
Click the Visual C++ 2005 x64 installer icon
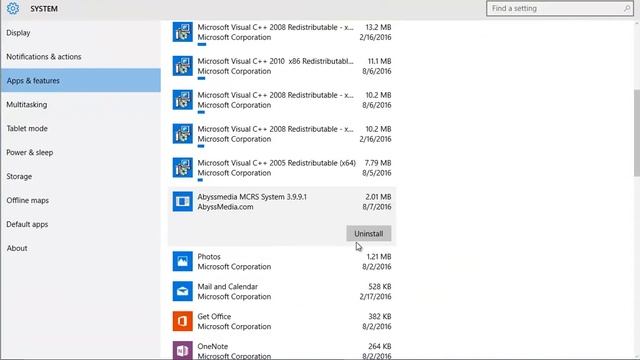click(x=182, y=167)
